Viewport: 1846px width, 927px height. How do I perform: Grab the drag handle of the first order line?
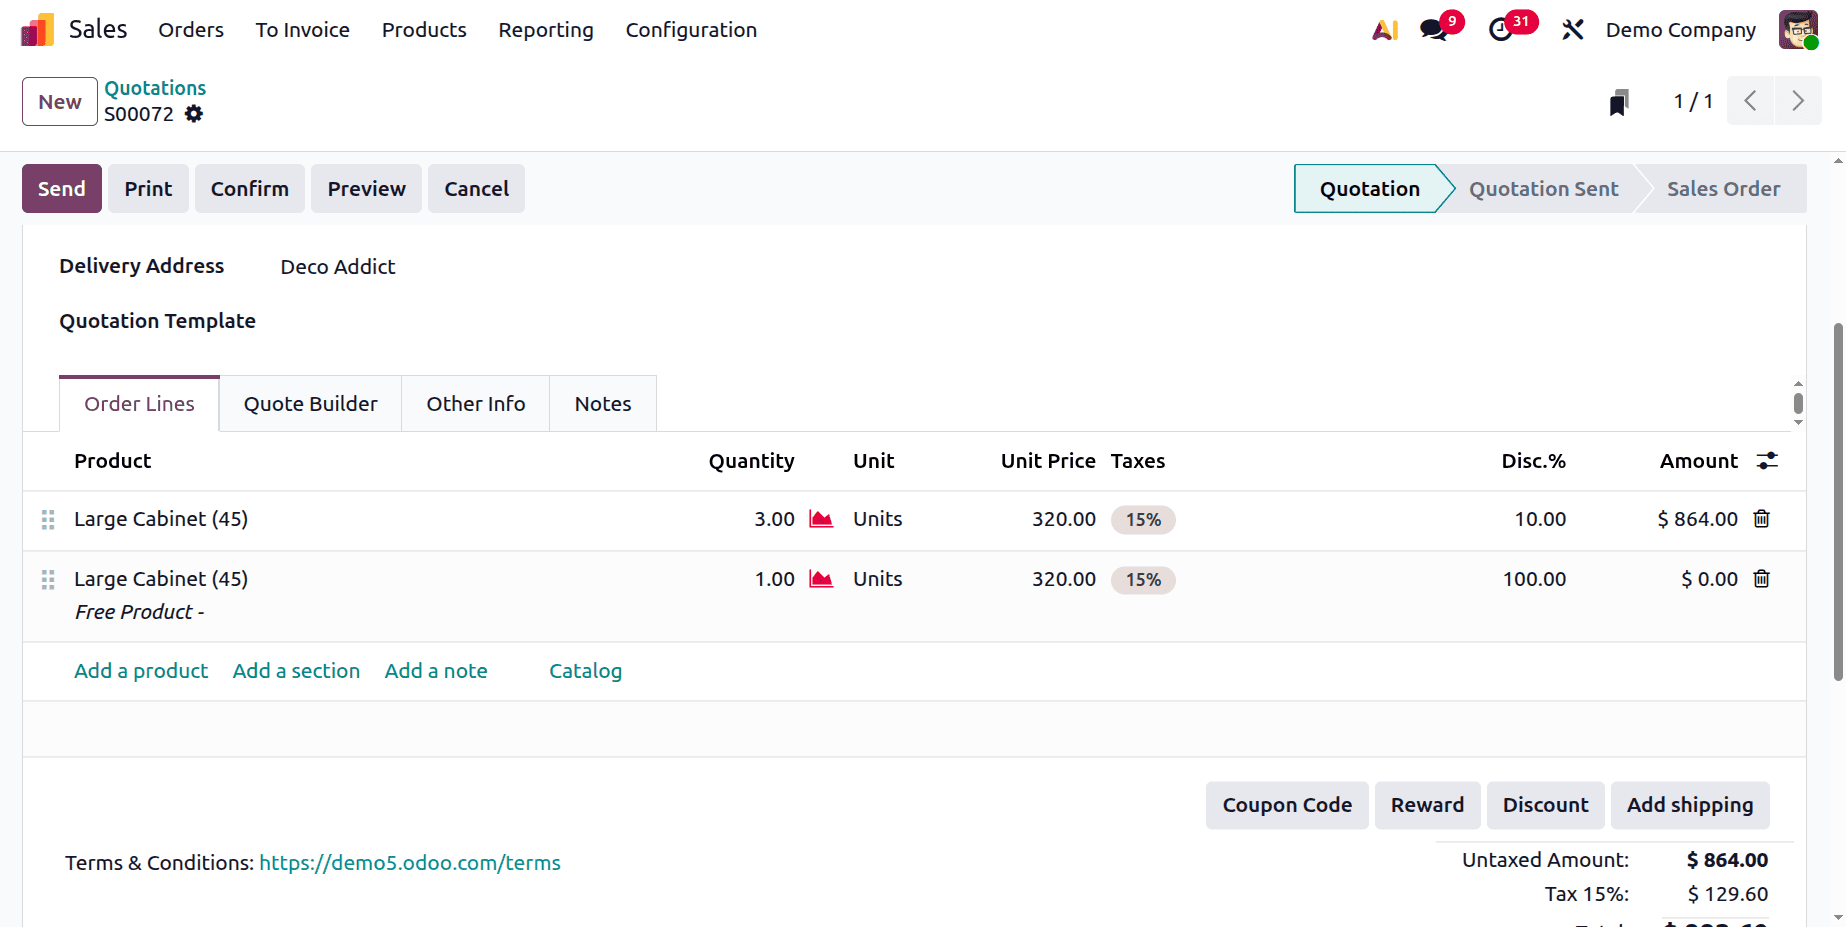47,519
